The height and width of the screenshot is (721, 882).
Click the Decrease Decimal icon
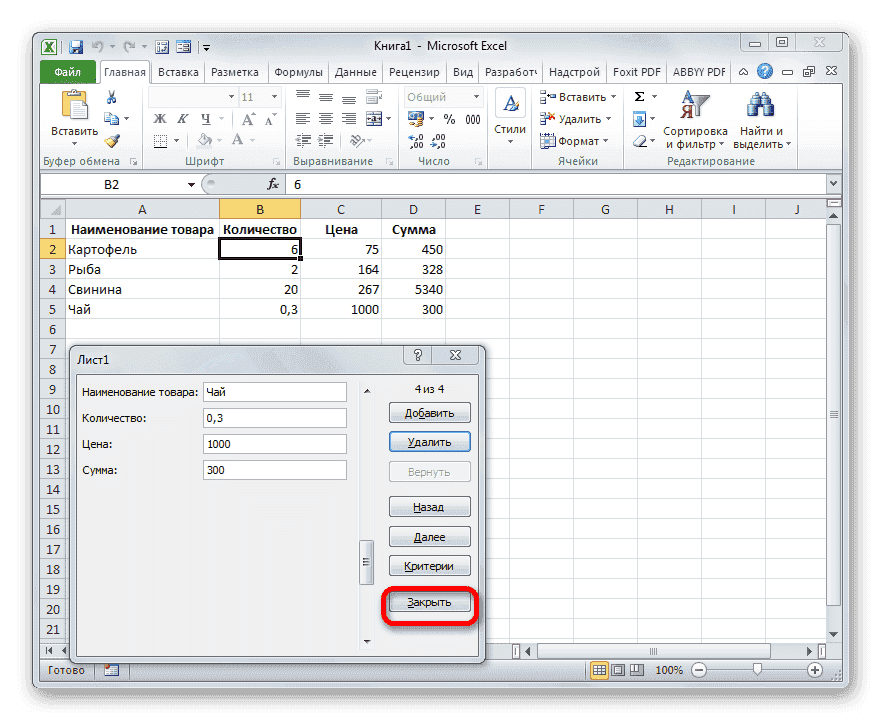436,143
